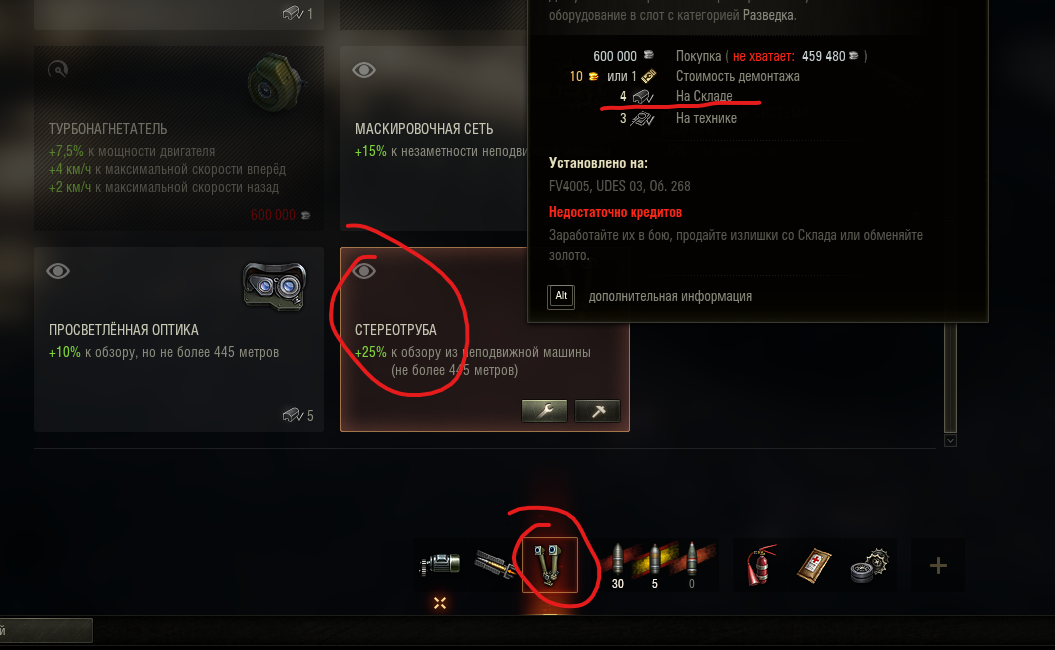Screen dimensions: 1055x650
Task: Select the Турбонагнетатель equipment card
Action: coord(179,138)
